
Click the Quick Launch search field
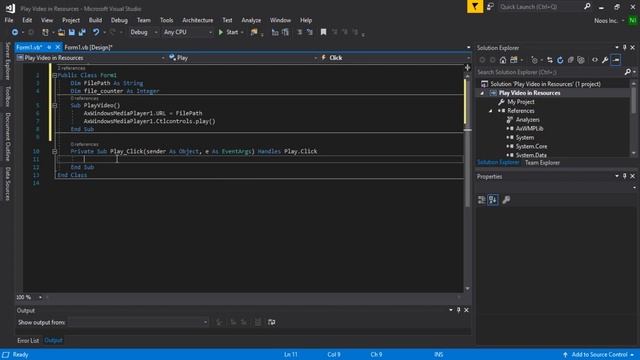coord(540,7)
